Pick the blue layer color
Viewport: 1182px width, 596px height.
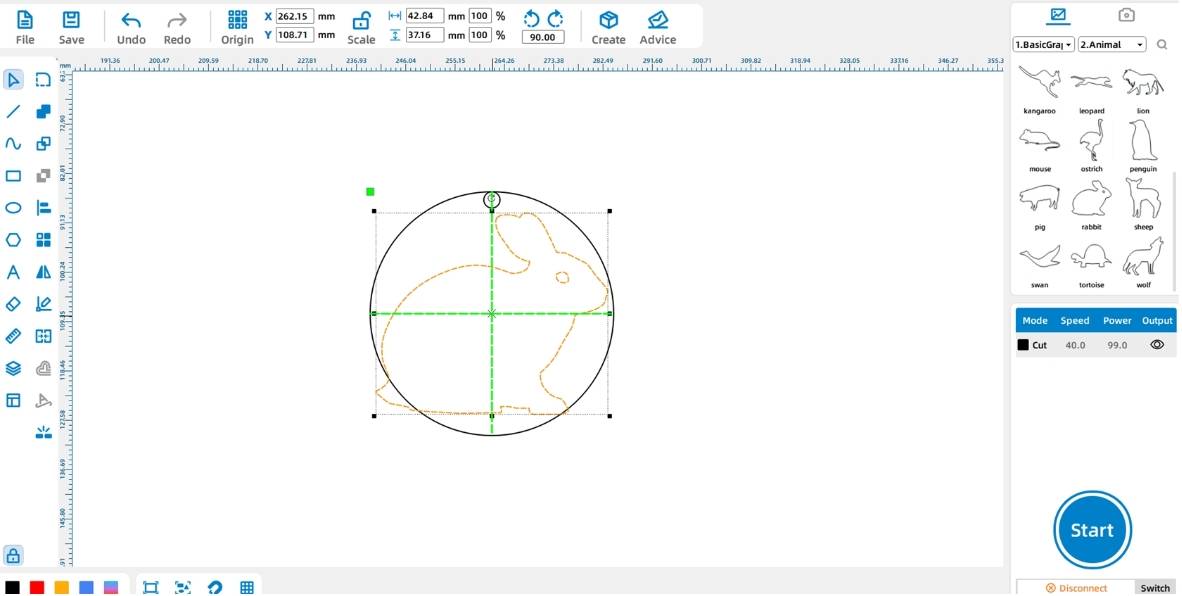coord(87,588)
